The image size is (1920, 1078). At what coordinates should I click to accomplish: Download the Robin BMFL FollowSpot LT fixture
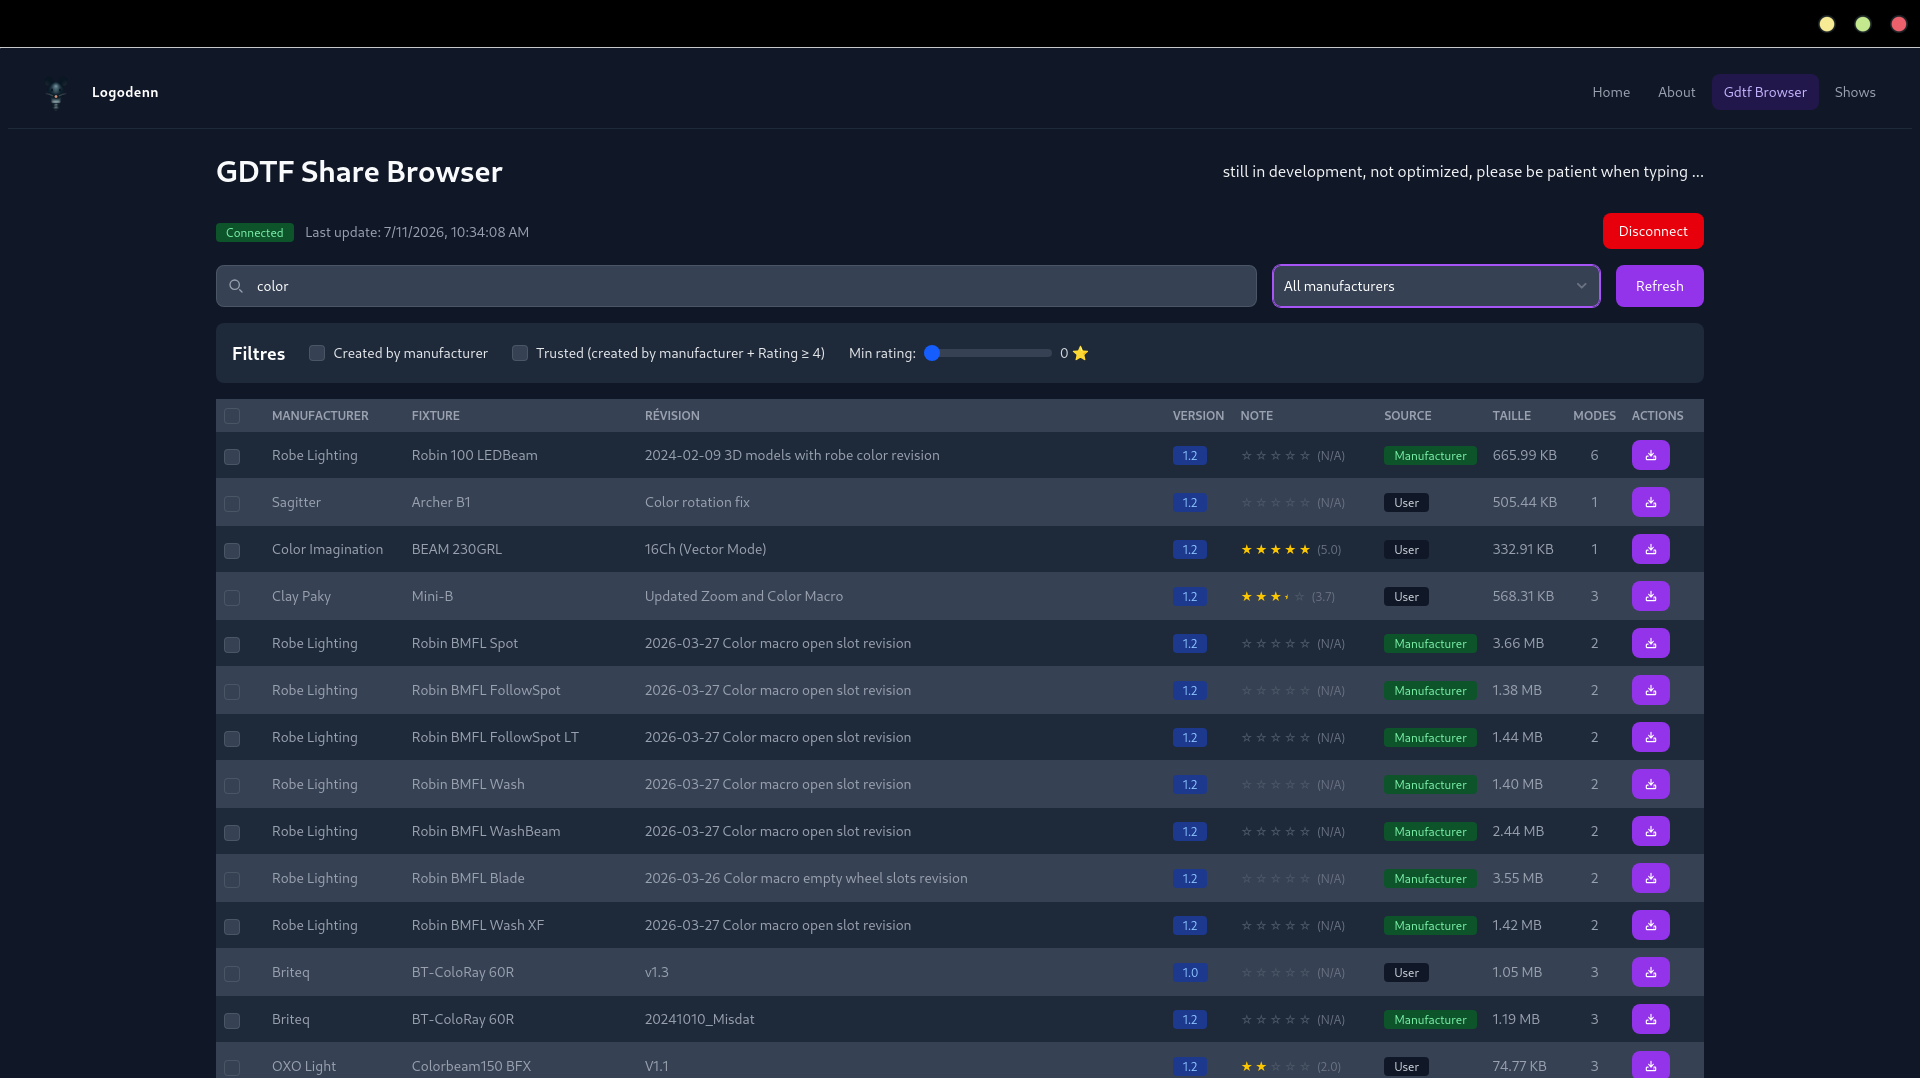[1650, 737]
